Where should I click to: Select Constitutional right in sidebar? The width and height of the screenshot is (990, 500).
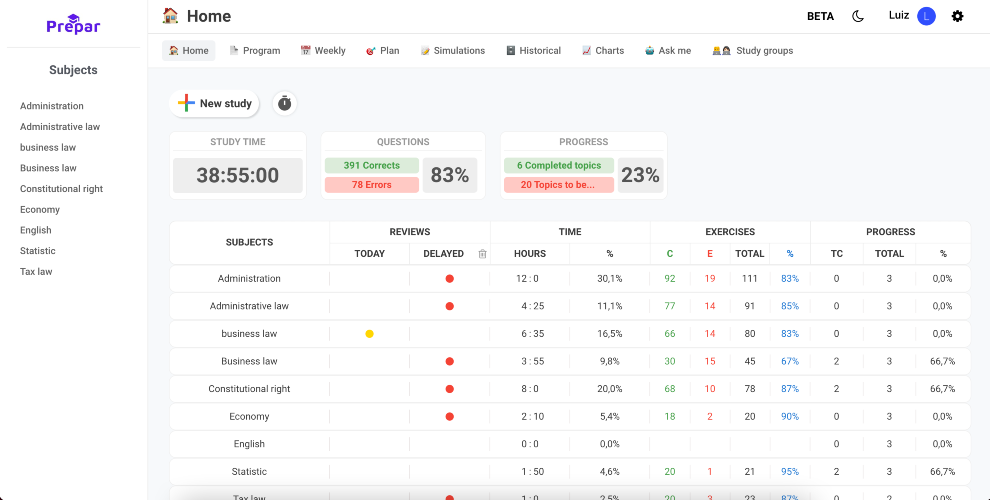click(61, 189)
